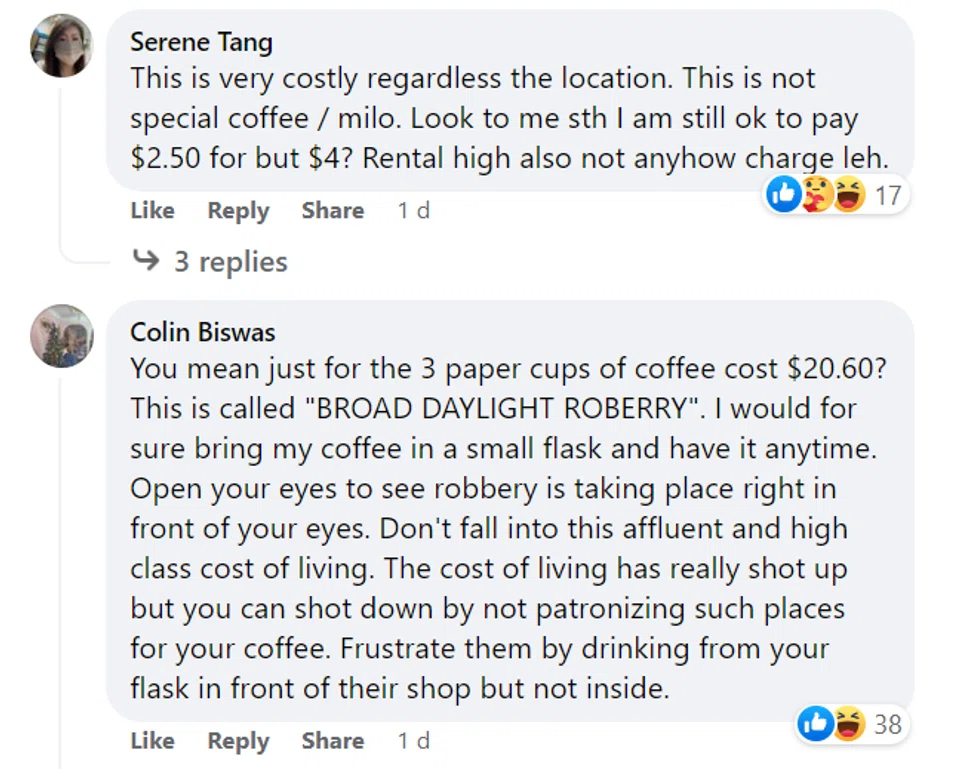Open Colin Biswas's profile picture
Viewport: 960px width, 769px height.
[x=62, y=336]
